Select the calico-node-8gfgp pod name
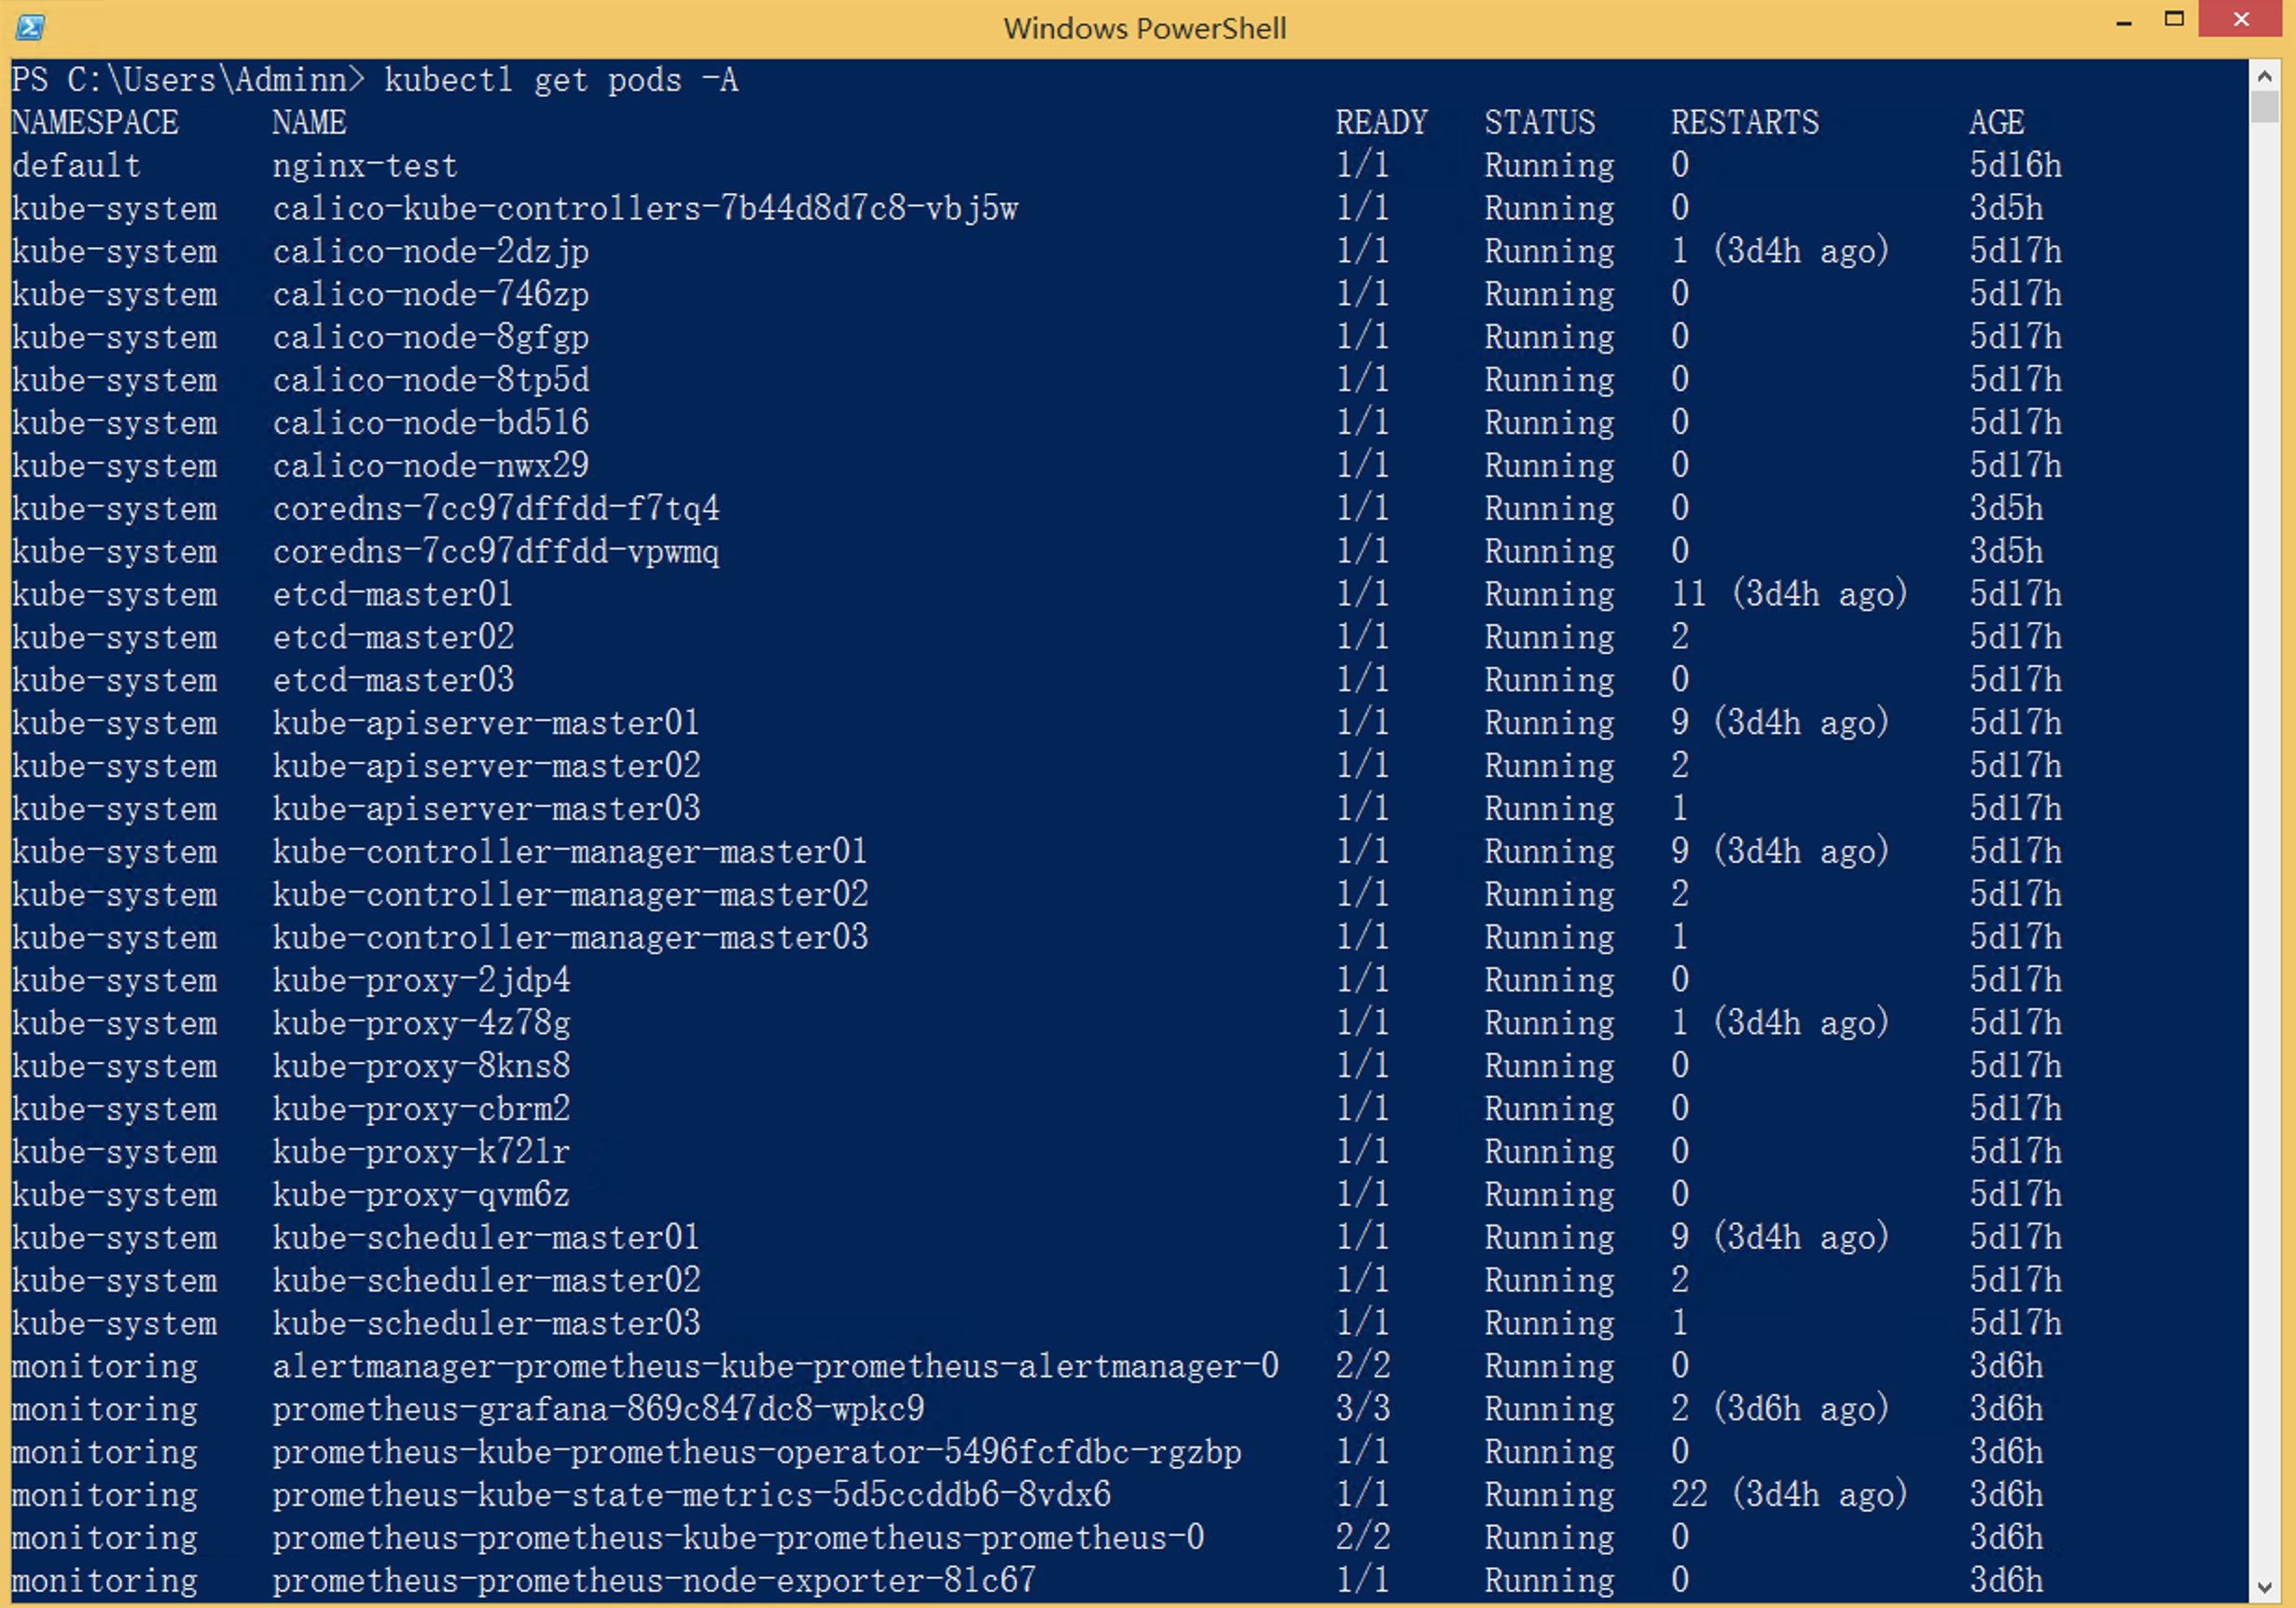 pyautogui.click(x=431, y=337)
